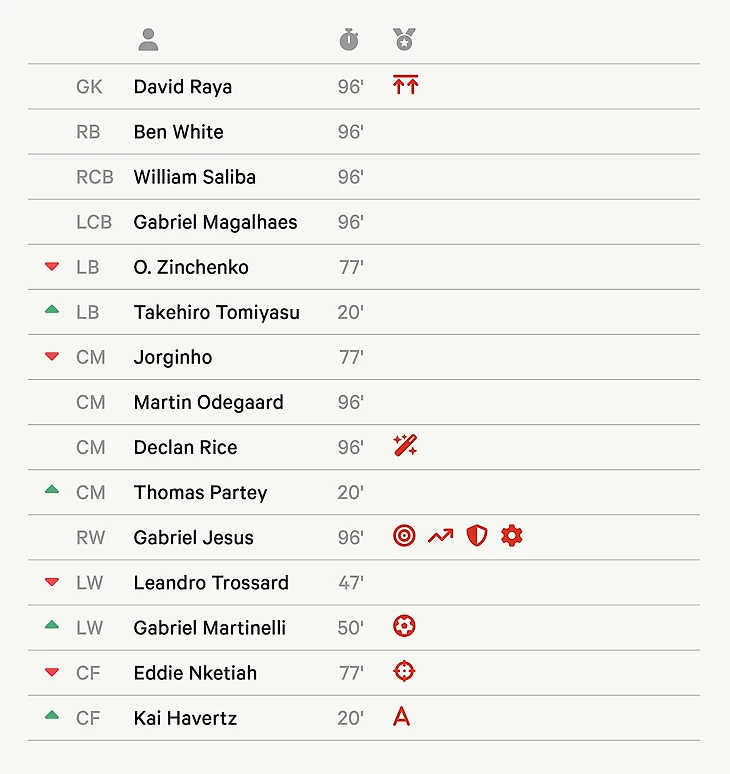Click Ben White's 96' minutes value
The width and height of the screenshot is (730, 774).
coord(350,132)
